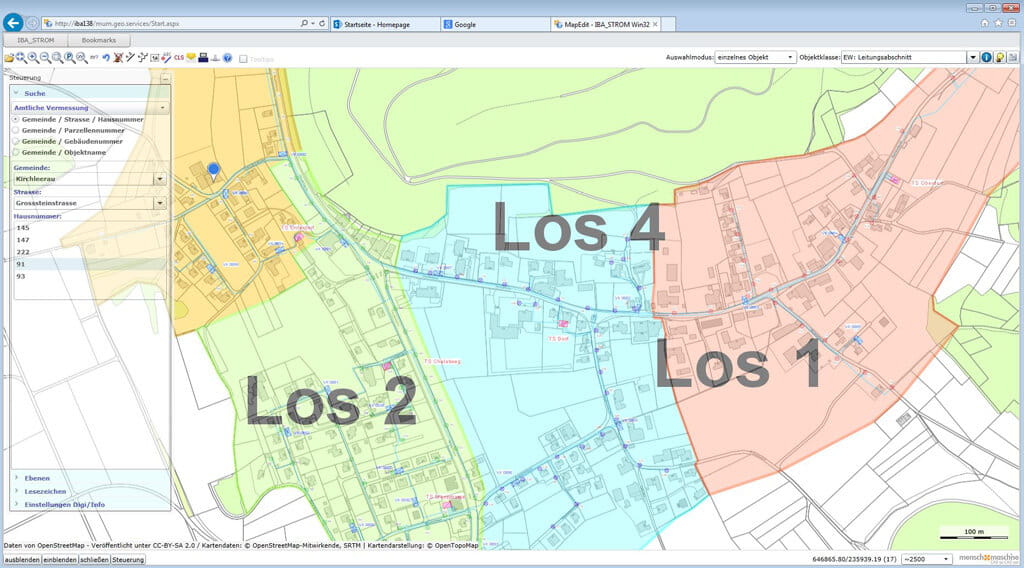Image resolution: width=1024 pixels, height=568 pixels.
Task: Click the print map icon
Action: pyautogui.click(x=202, y=58)
